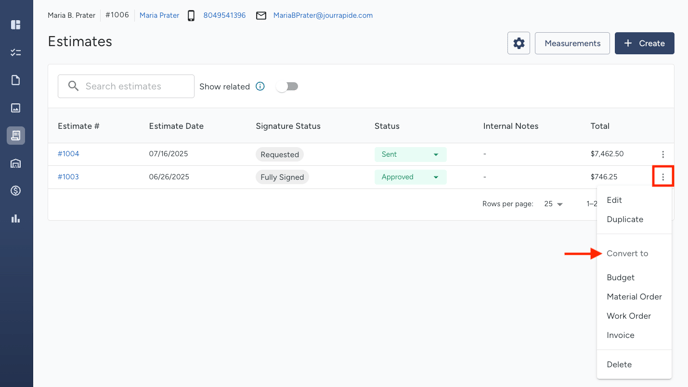688x387 pixels.
Task: Open the dashboard icon in sidebar
Action: [x=16, y=25]
